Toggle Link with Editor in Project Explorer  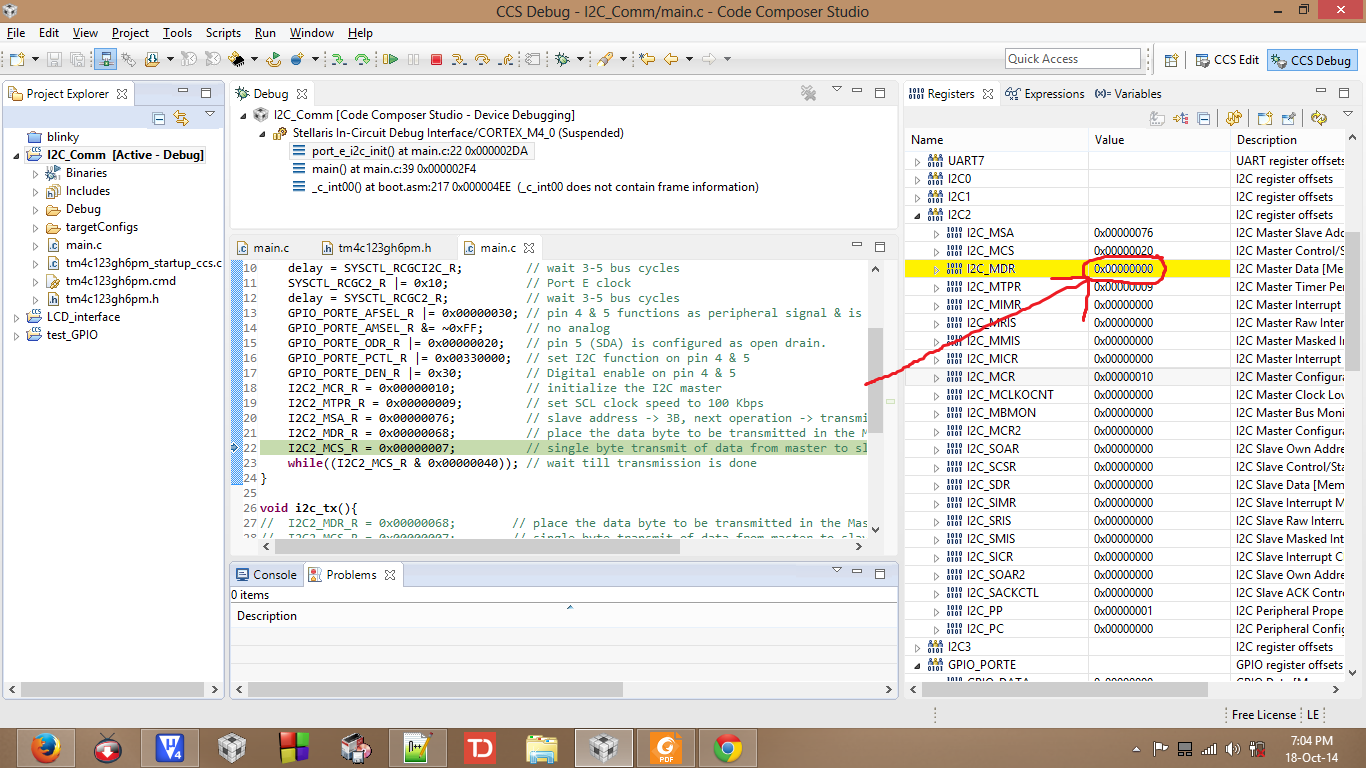click(181, 118)
